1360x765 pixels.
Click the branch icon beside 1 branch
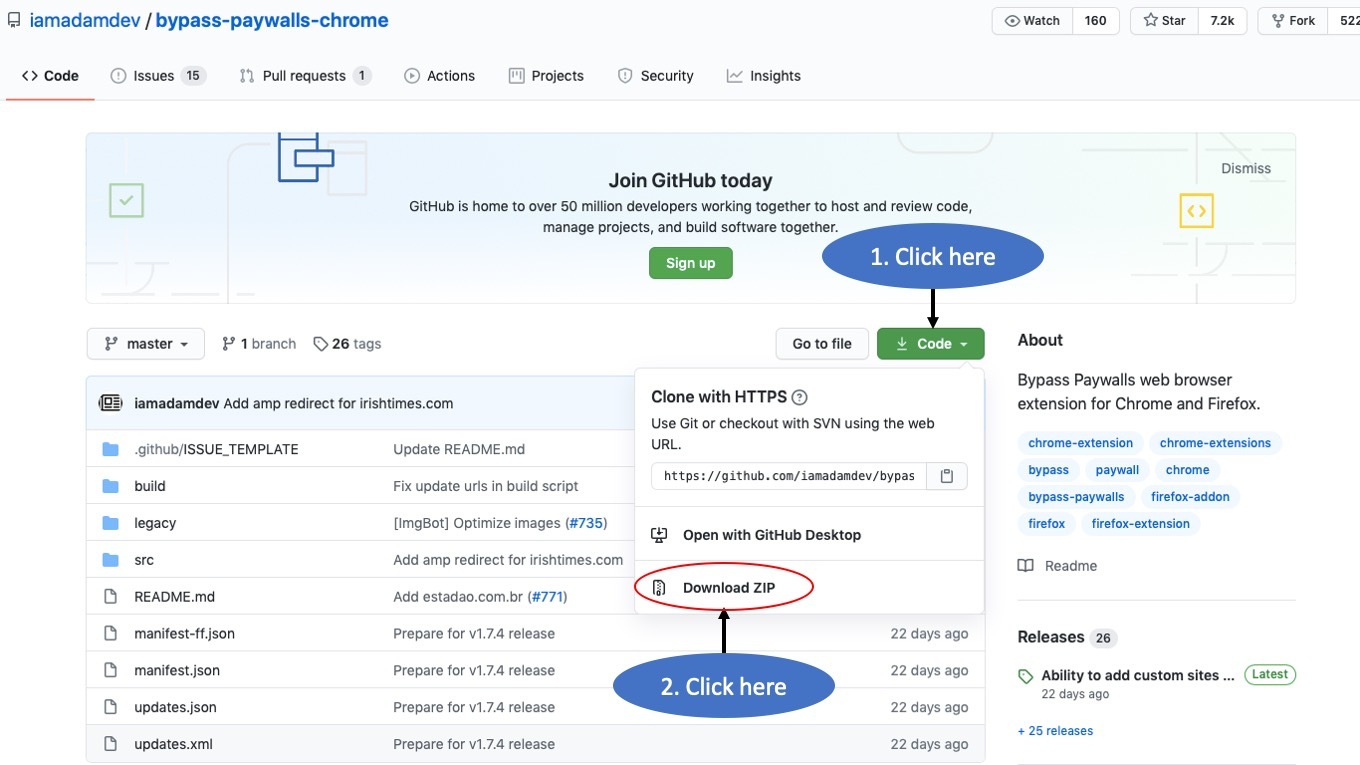click(229, 344)
